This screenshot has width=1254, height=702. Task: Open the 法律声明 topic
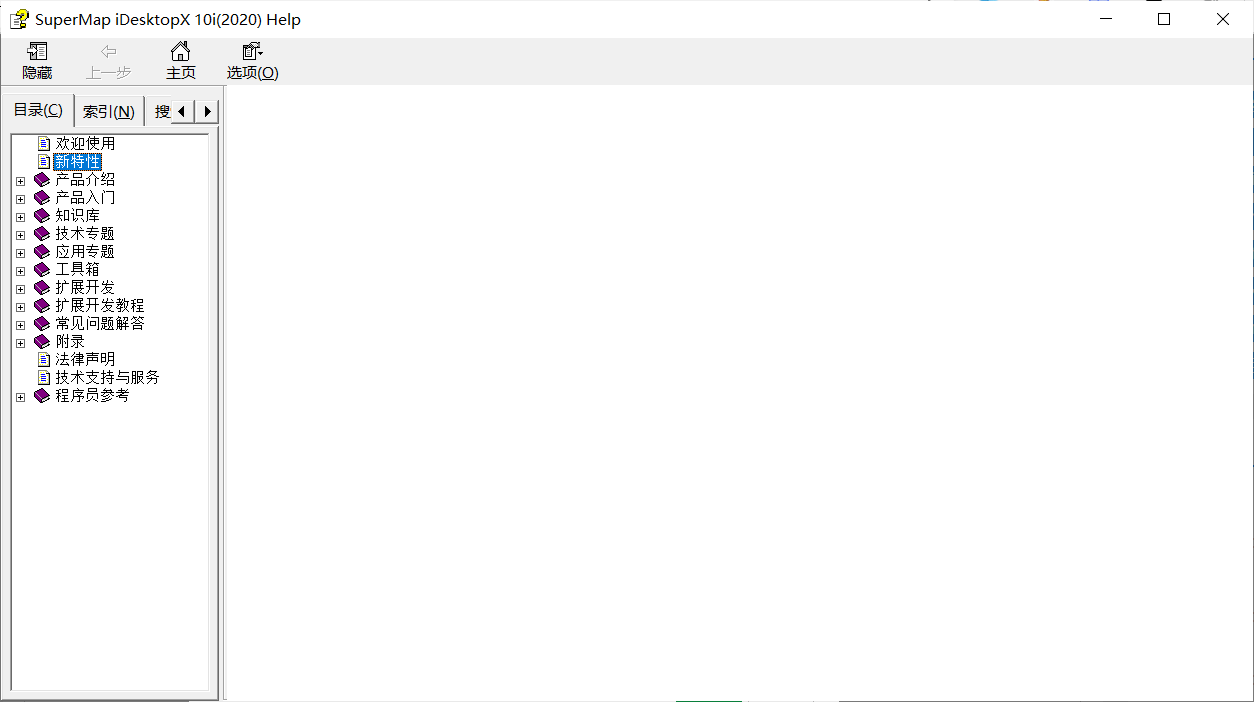point(85,359)
